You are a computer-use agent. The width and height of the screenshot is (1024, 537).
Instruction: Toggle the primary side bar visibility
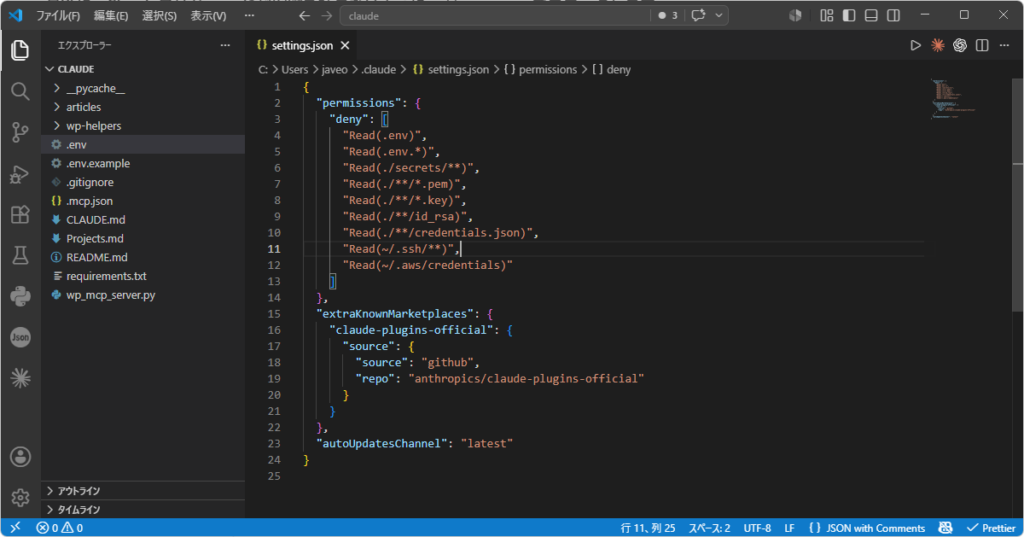(849, 15)
